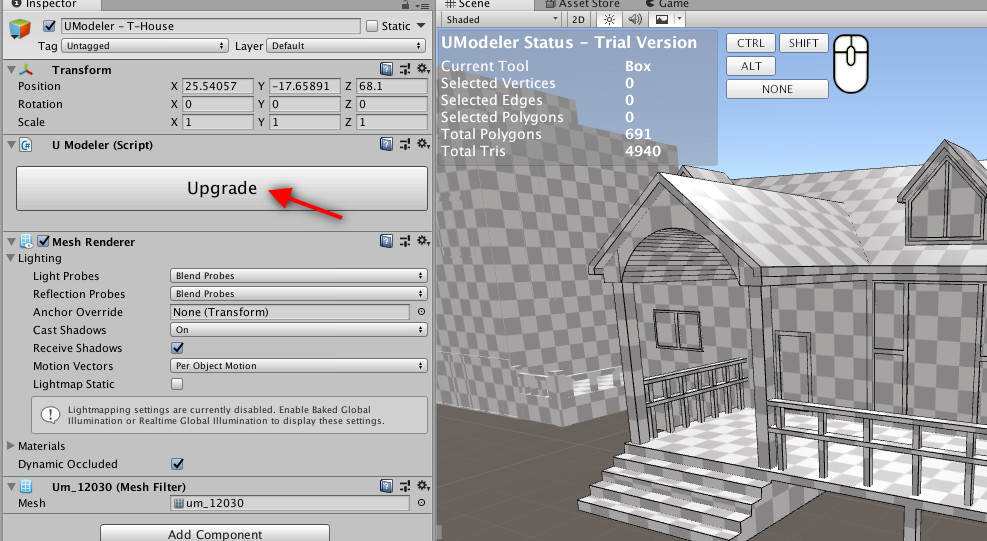The height and width of the screenshot is (541, 987).
Task: Click the NONE button
Action: (x=777, y=89)
